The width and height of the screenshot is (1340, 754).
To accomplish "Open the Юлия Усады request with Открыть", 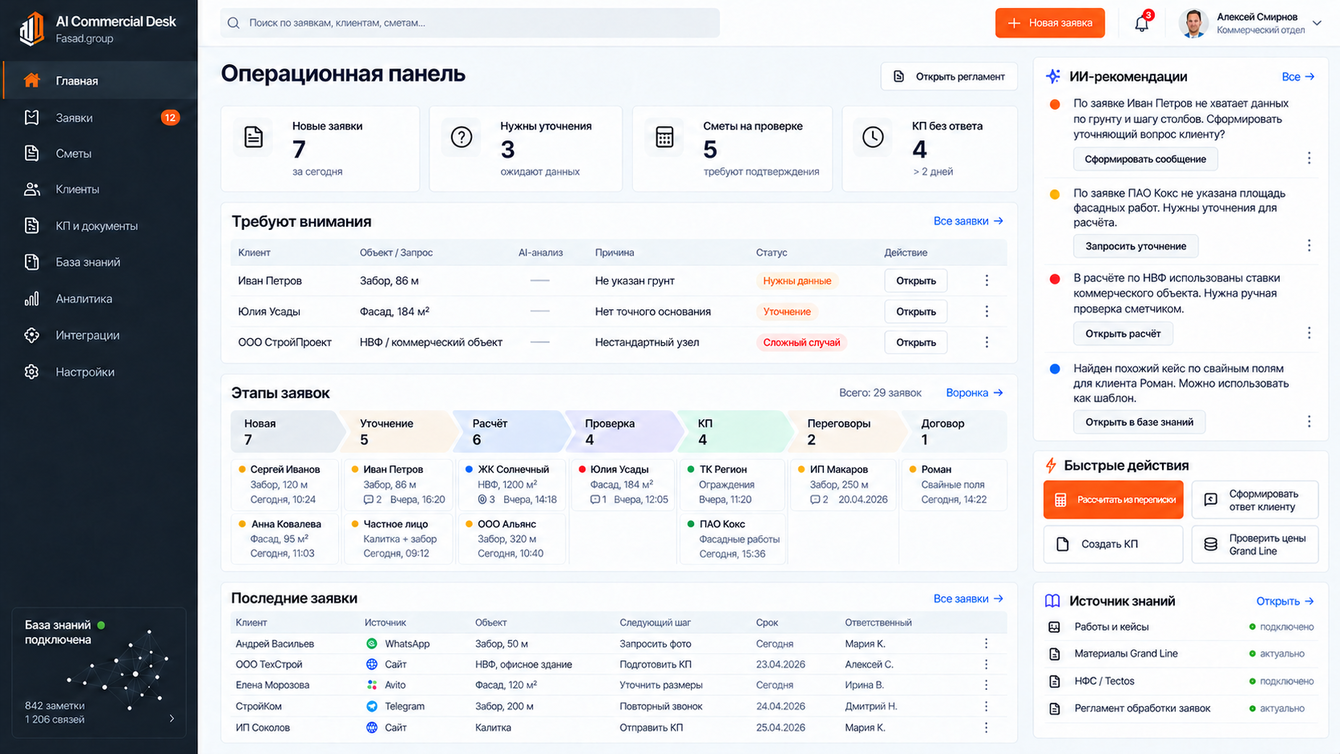I will (x=916, y=312).
